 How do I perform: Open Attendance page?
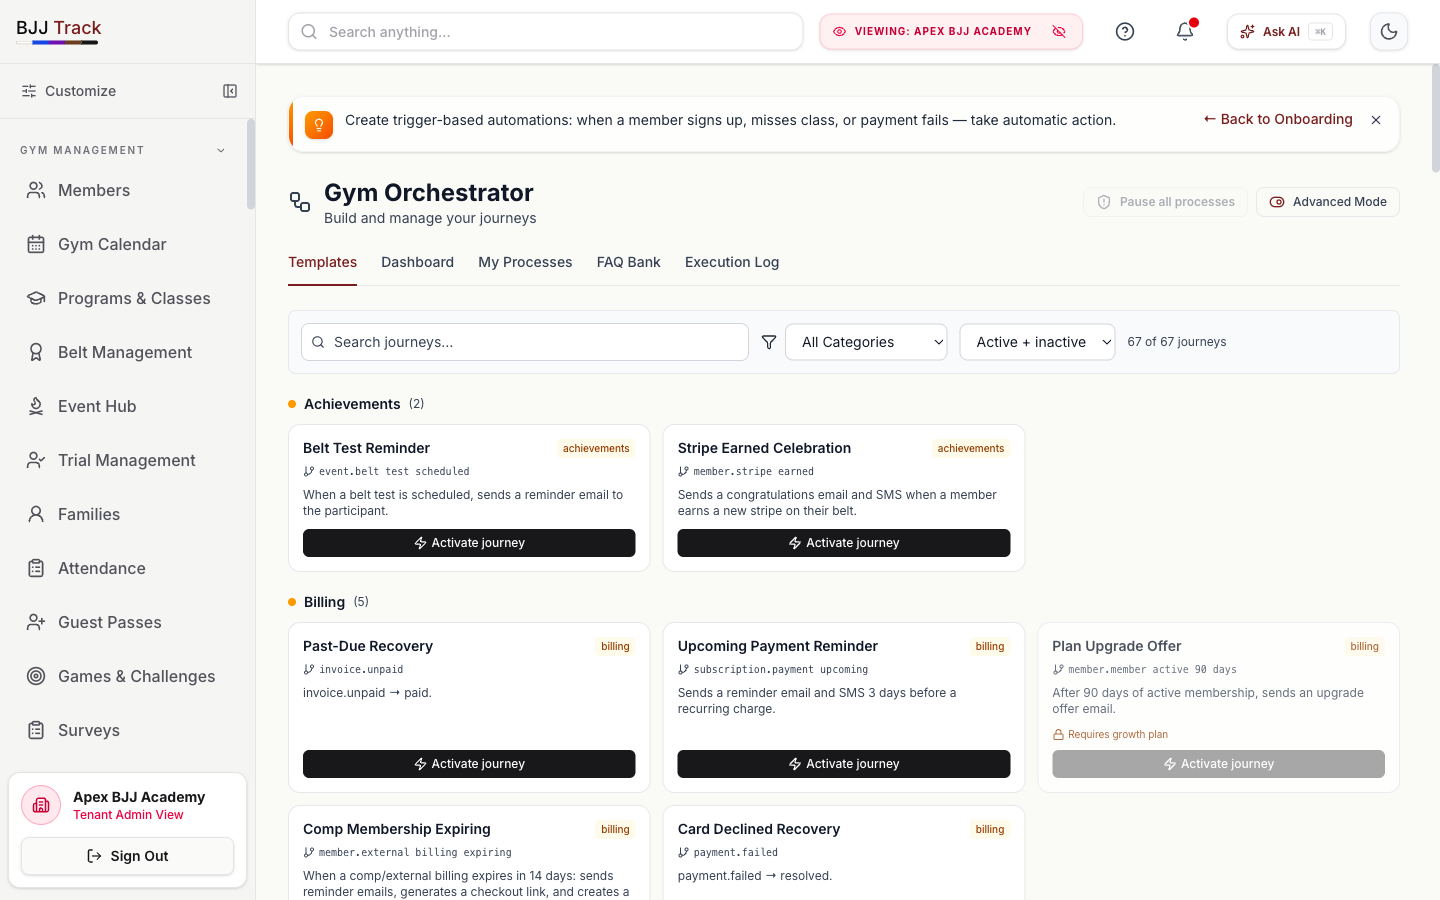[x=125, y=568]
